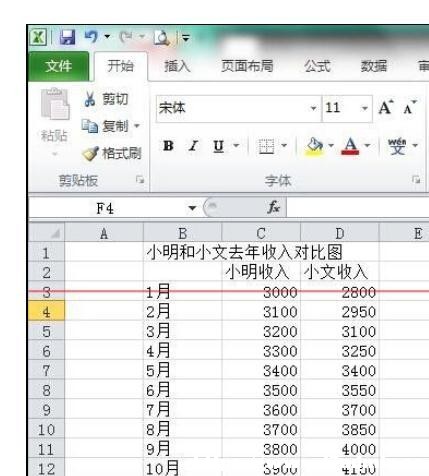Switch to the 开始 tab
The width and height of the screenshot is (429, 476).
pos(121,66)
